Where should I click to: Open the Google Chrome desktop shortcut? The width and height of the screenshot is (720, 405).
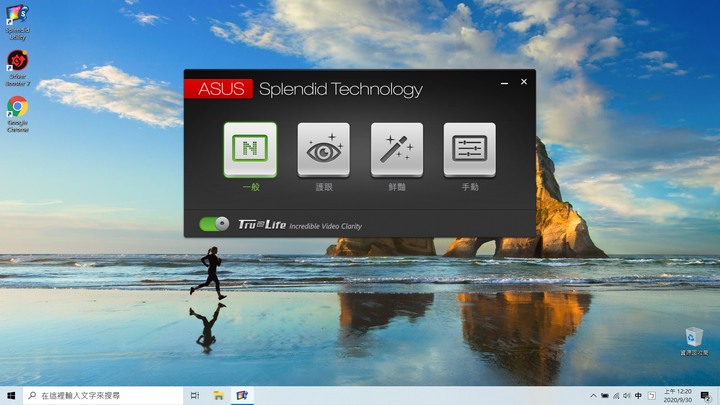pyautogui.click(x=17, y=114)
